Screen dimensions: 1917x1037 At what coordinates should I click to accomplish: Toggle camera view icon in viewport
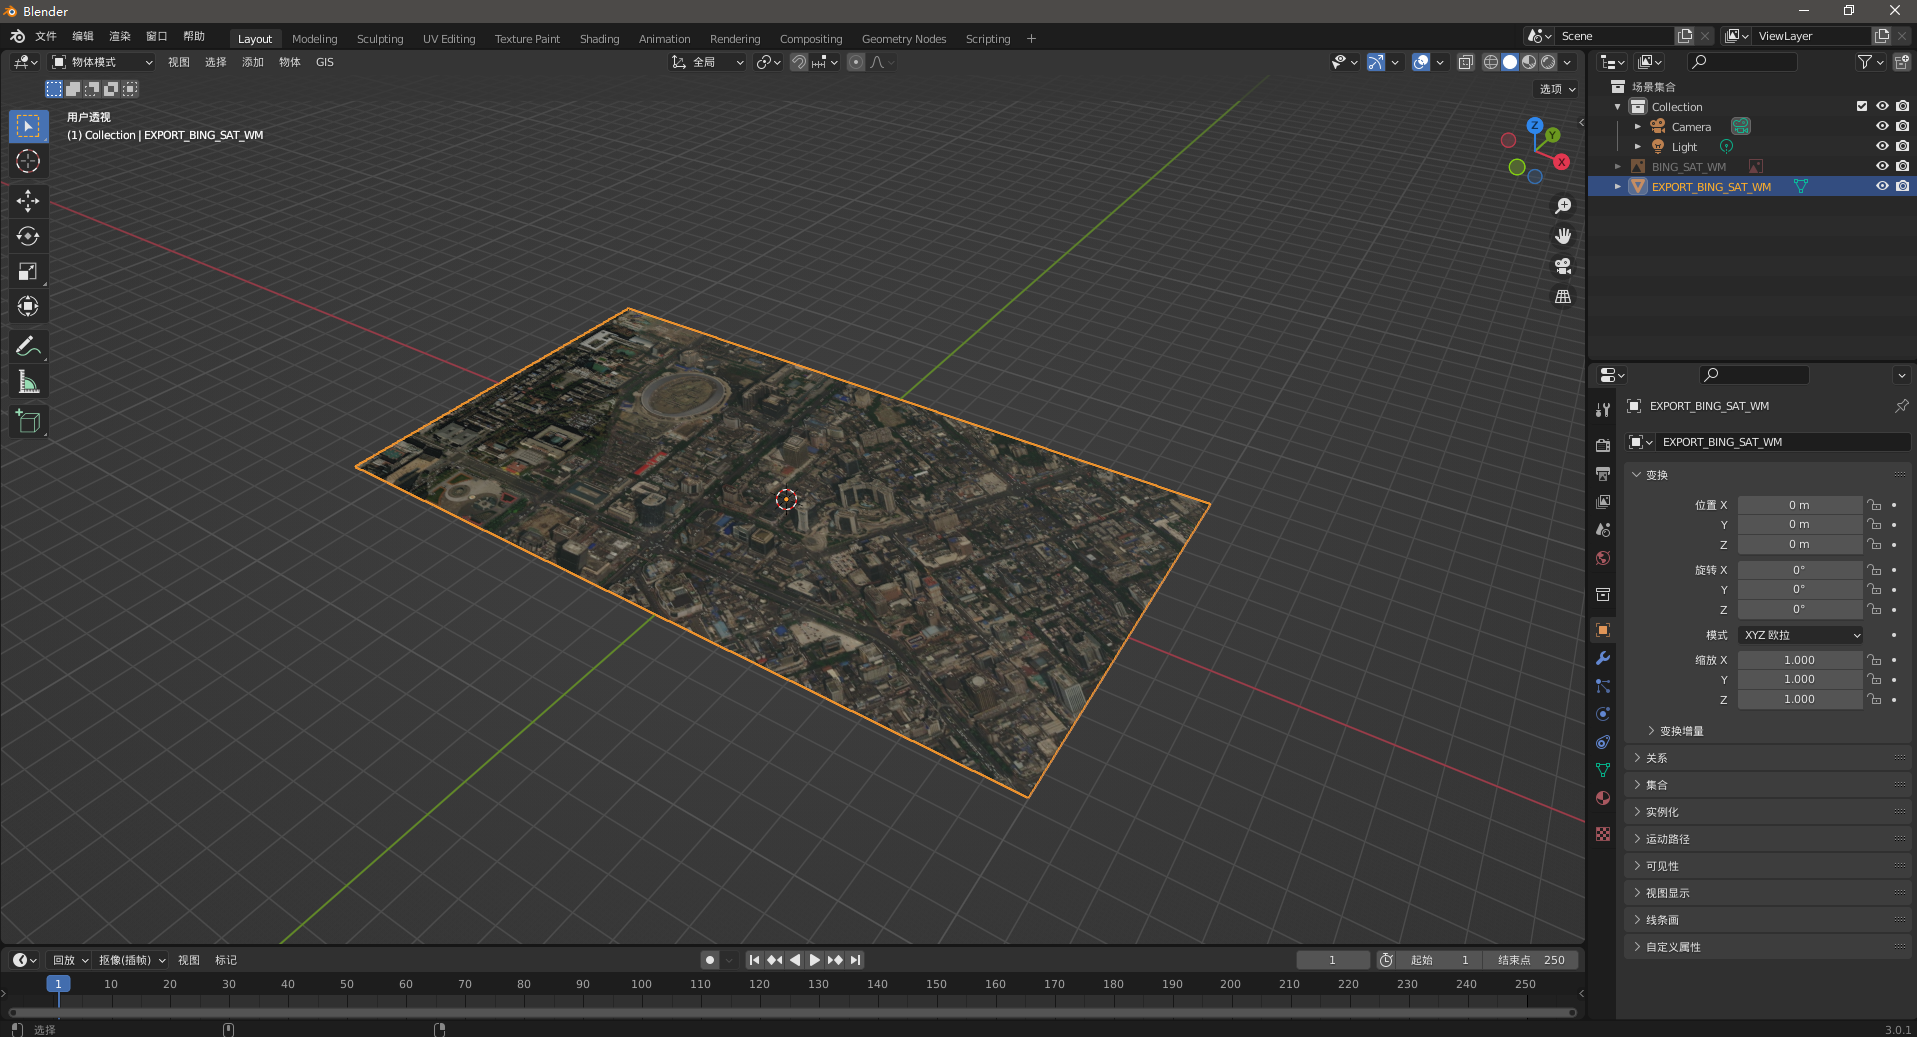pyautogui.click(x=1563, y=266)
